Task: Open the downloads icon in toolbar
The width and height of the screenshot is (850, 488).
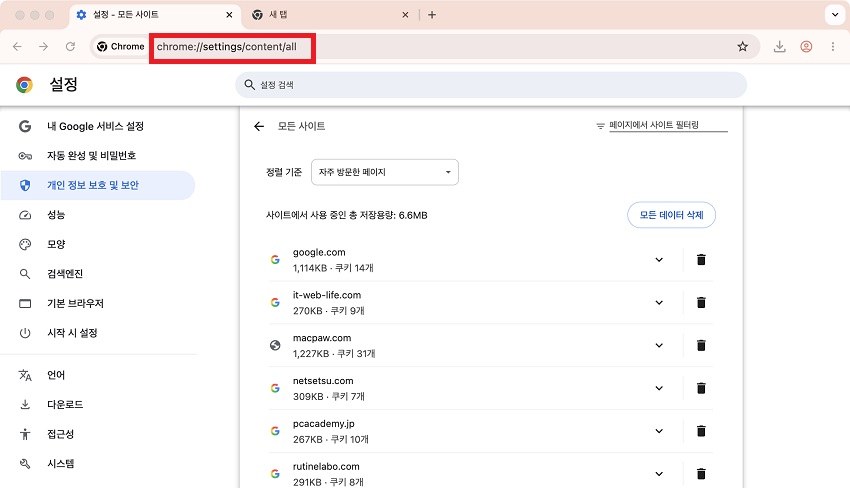Action: coord(780,47)
